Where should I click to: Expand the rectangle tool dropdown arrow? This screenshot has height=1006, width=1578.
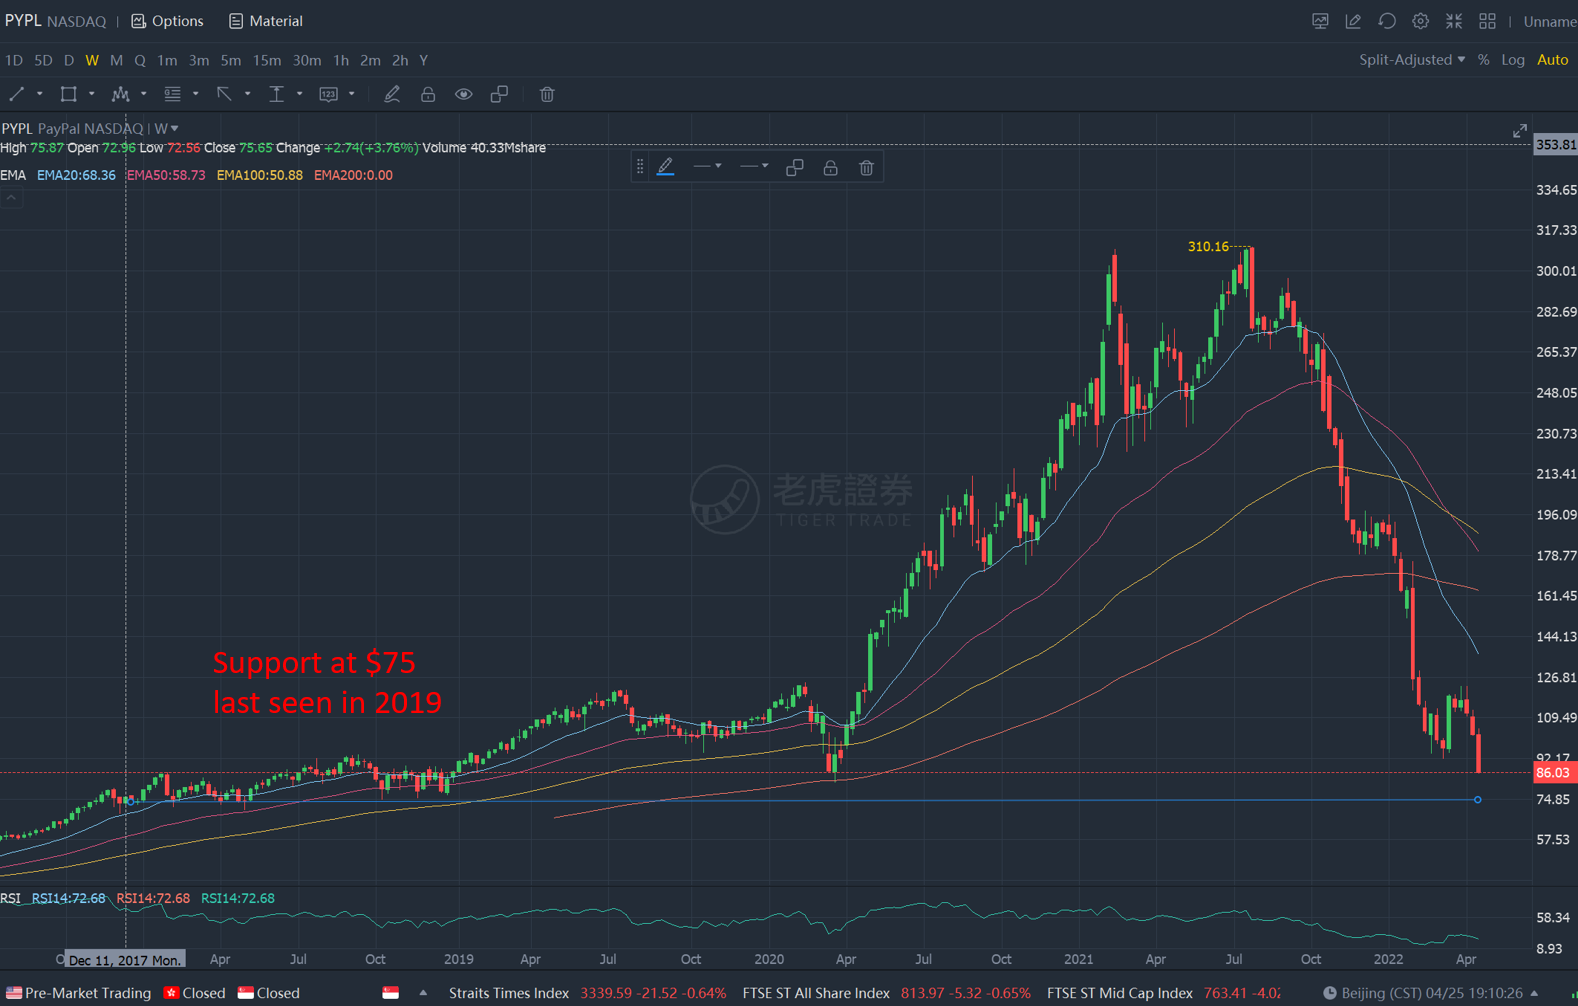click(92, 94)
